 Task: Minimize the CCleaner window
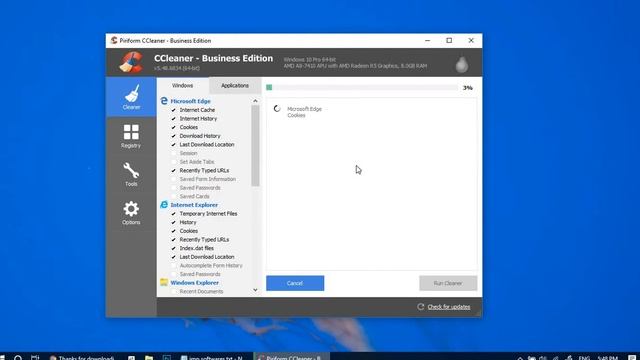click(x=427, y=40)
